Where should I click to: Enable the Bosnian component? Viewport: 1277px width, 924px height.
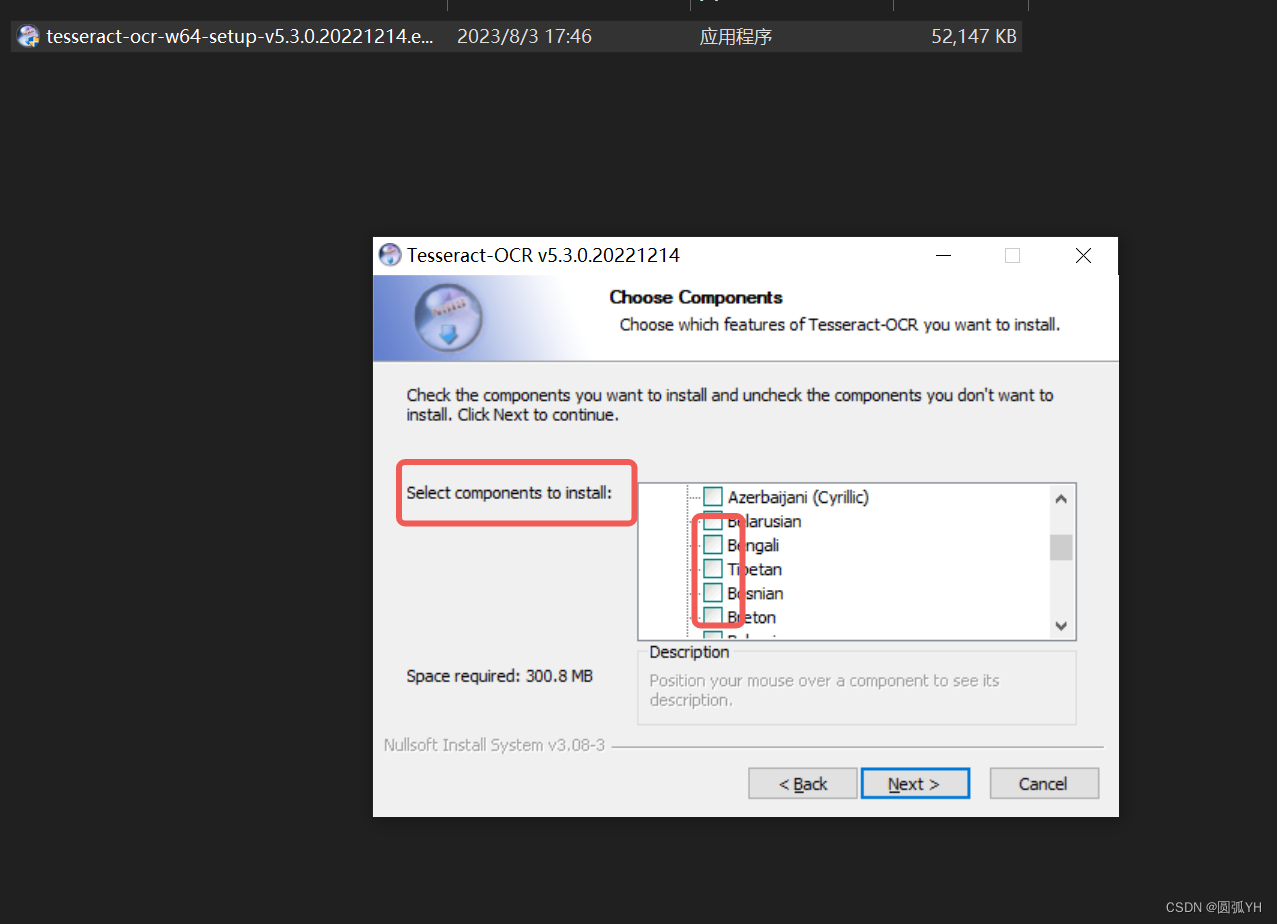[714, 593]
